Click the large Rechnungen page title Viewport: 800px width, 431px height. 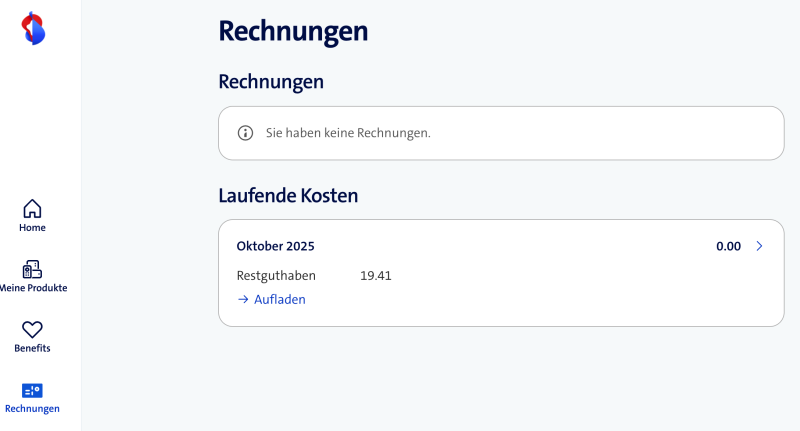click(293, 31)
